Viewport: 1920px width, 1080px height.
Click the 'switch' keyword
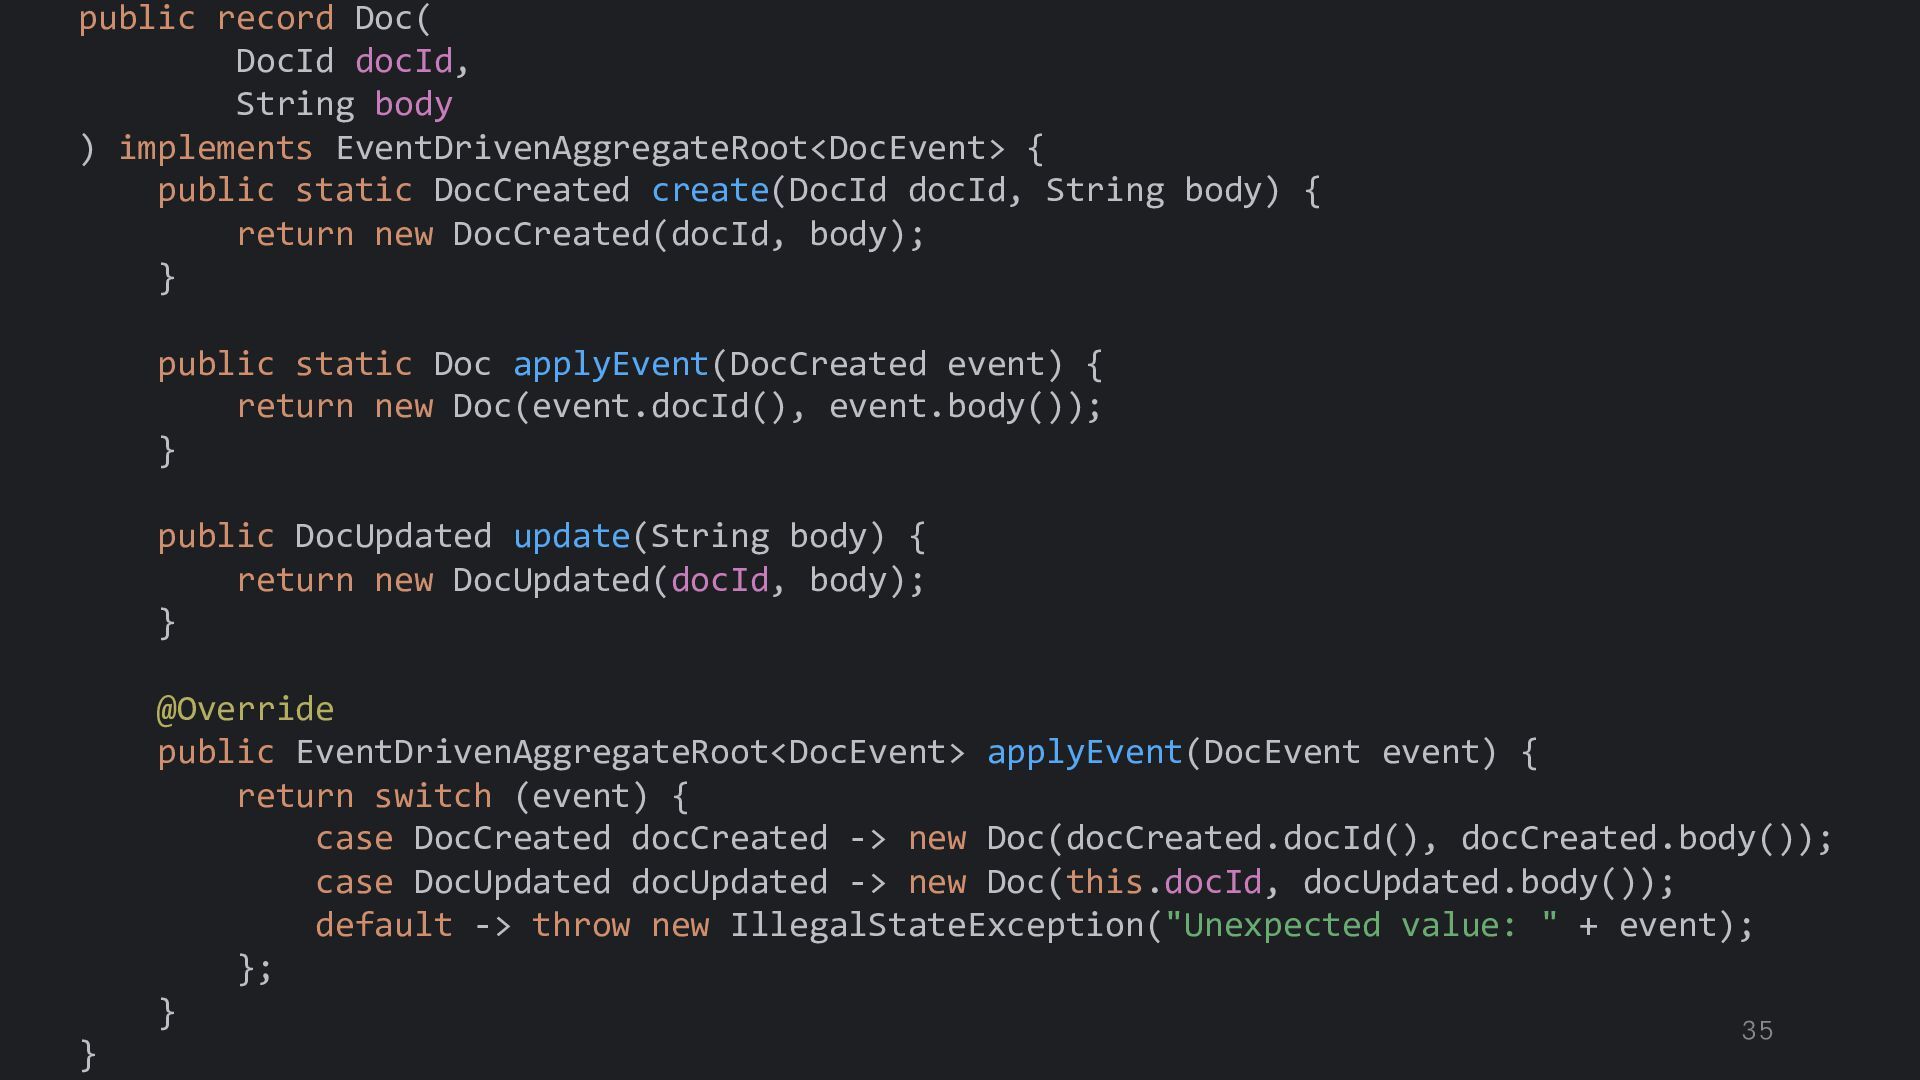coord(432,796)
